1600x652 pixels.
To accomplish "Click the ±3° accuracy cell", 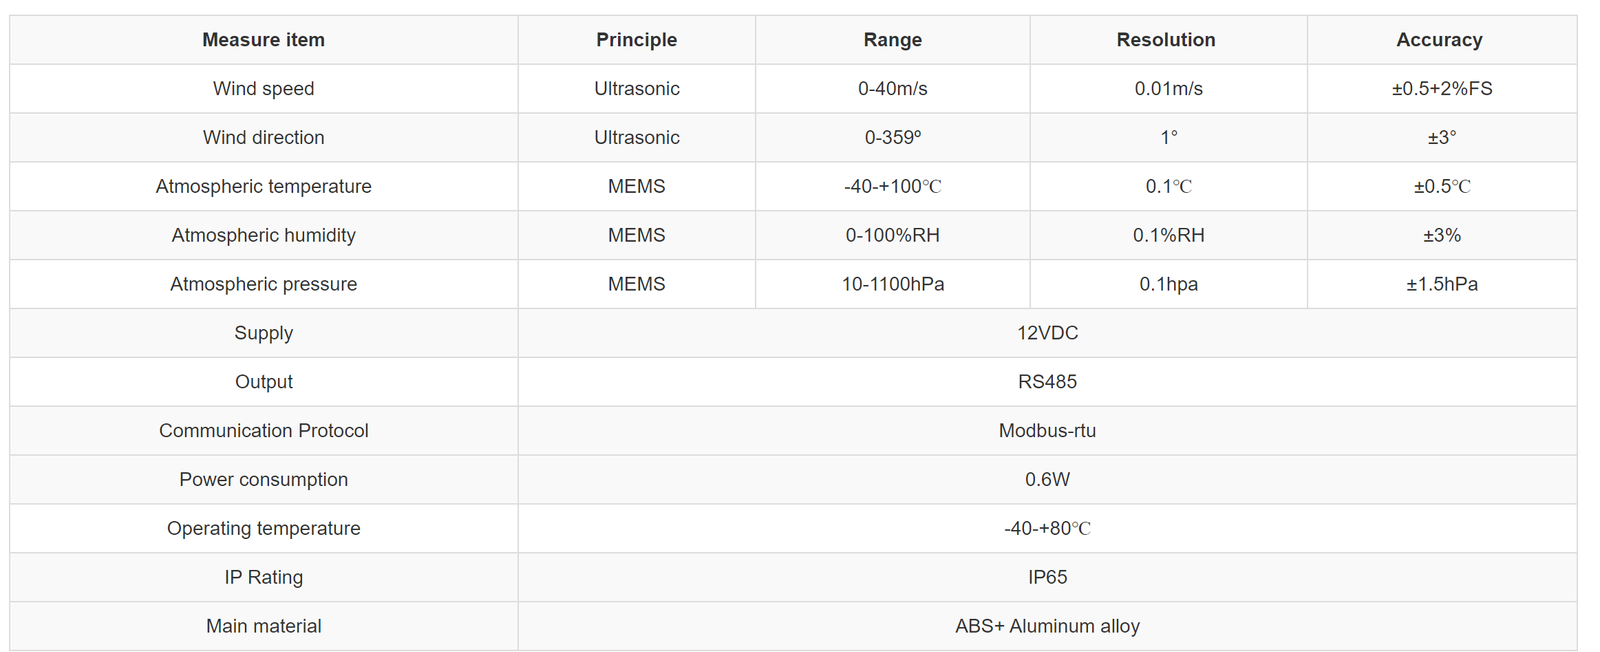I will tap(1441, 138).
